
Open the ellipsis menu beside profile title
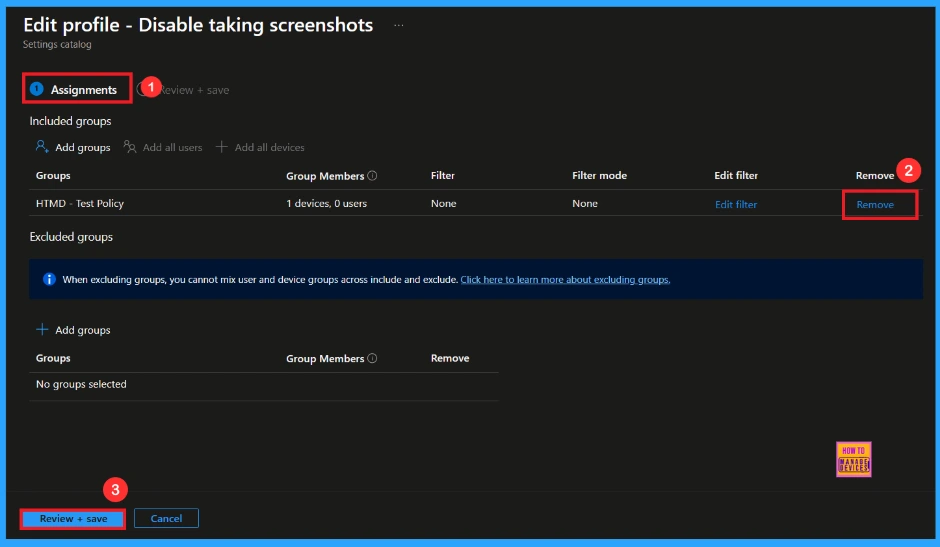click(x=399, y=25)
